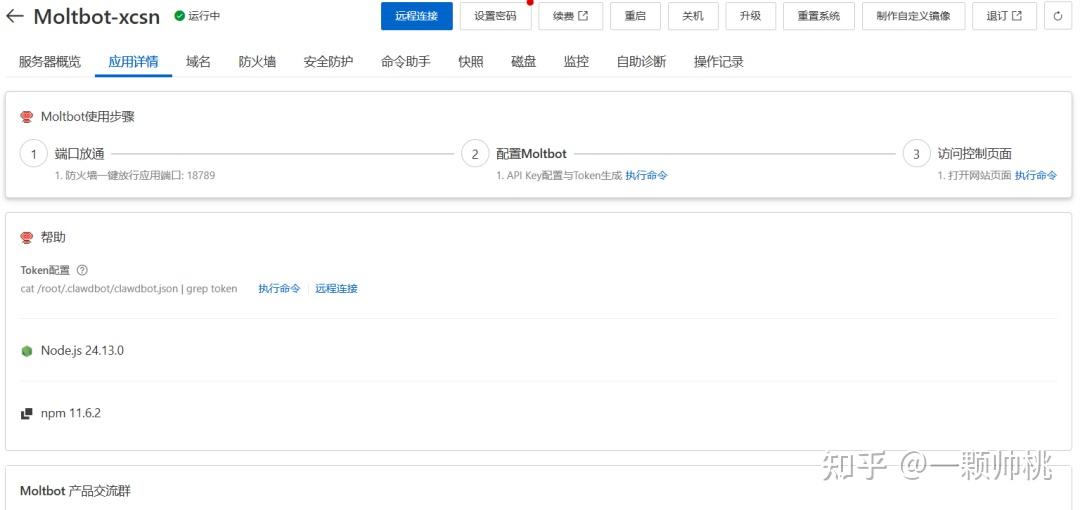This screenshot has height=510, width=1080.
Task: Click the 重启 restart button
Action: (635, 16)
